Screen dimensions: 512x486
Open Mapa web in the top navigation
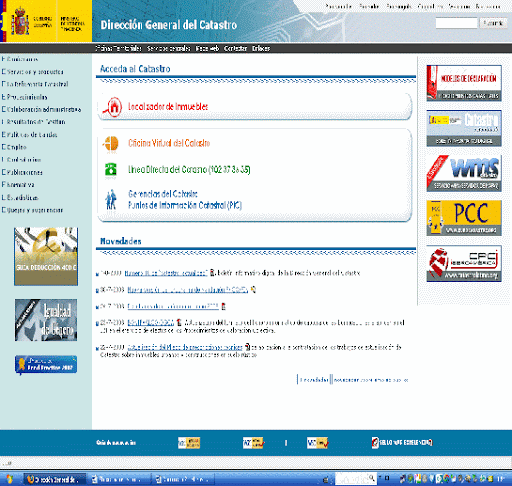click(207, 49)
